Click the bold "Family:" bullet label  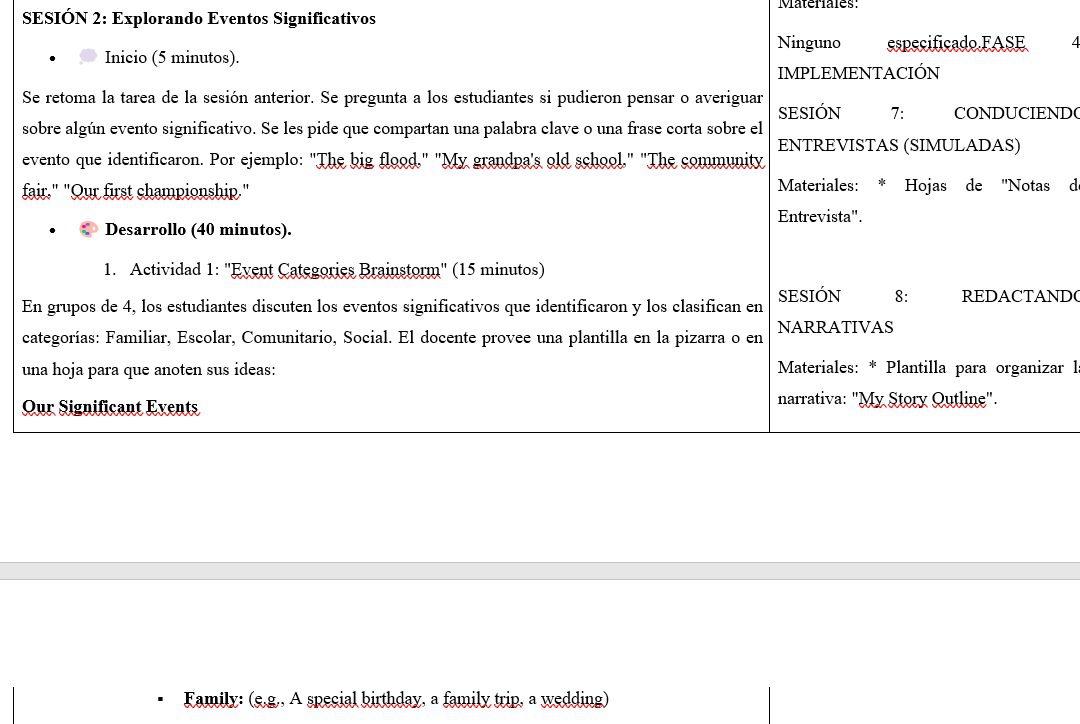click(x=214, y=699)
